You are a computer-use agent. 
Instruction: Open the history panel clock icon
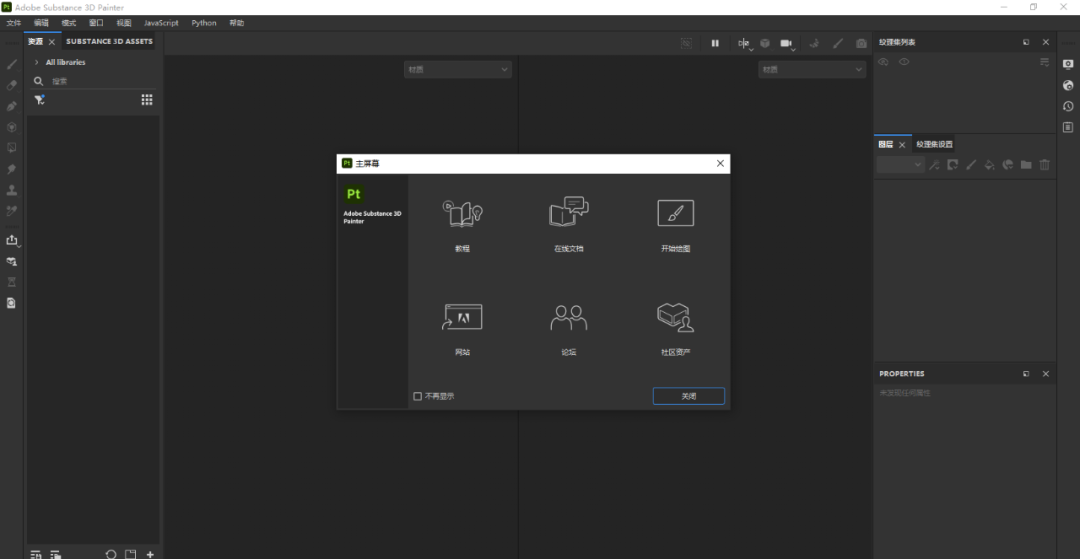pyautogui.click(x=1068, y=106)
